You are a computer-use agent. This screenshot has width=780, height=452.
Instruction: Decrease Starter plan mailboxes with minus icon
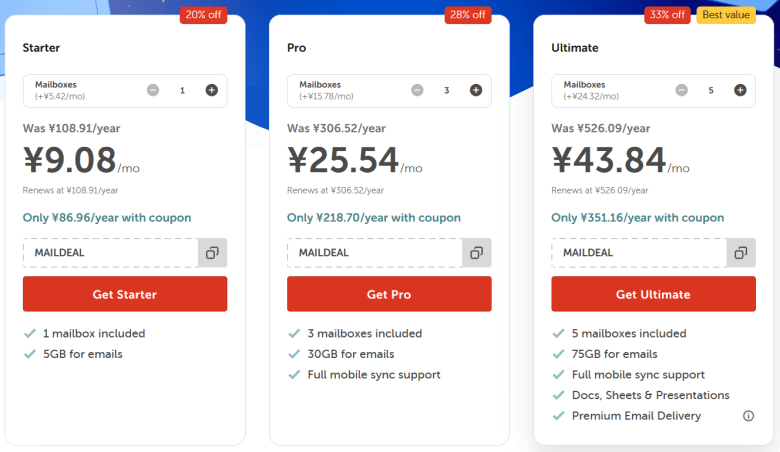(153, 90)
